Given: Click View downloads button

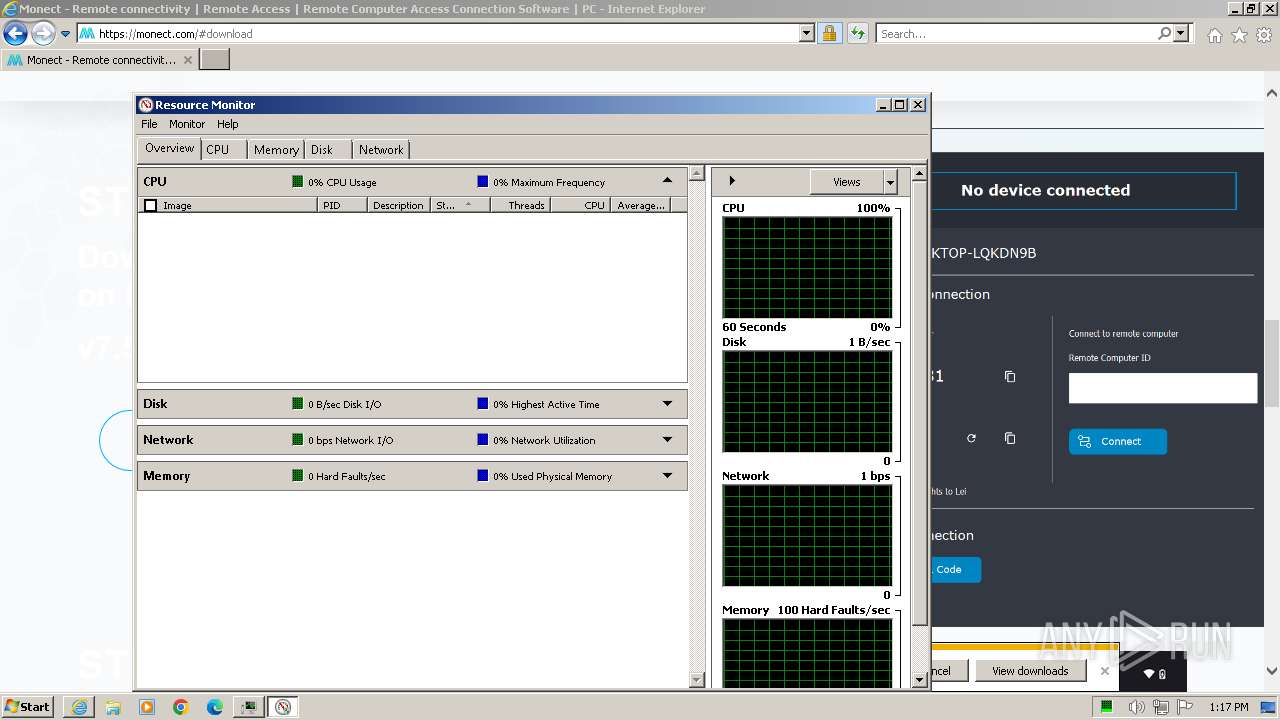Looking at the screenshot, I should click(x=1030, y=671).
